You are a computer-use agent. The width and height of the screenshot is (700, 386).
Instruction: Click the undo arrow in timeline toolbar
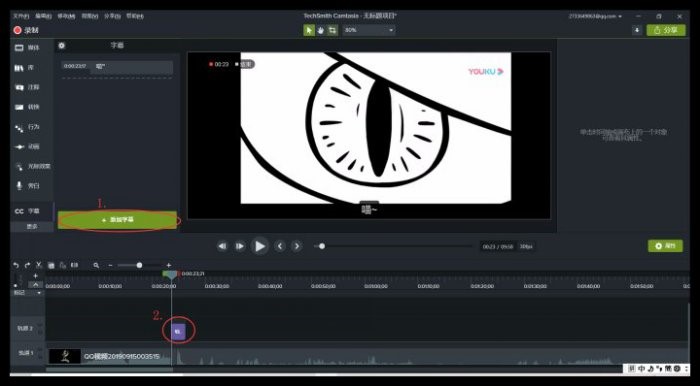(16, 265)
